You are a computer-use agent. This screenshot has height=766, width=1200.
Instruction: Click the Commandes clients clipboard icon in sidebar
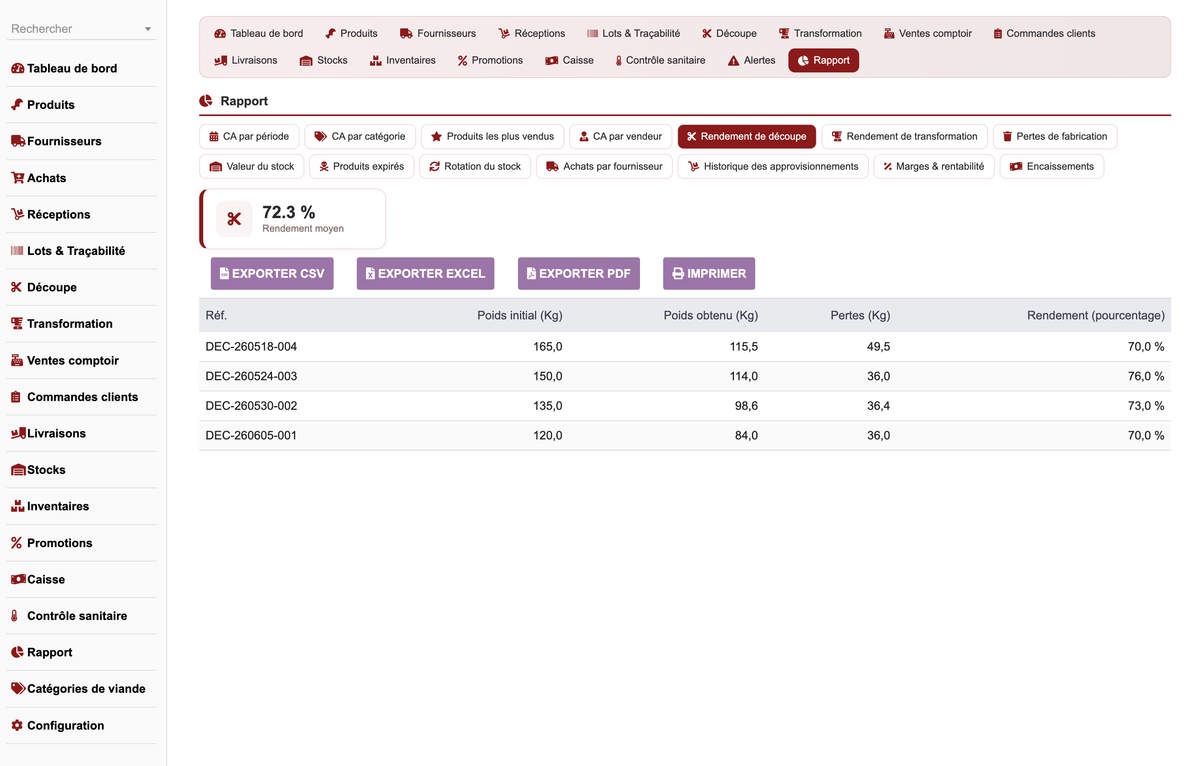(x=16, y=397)
